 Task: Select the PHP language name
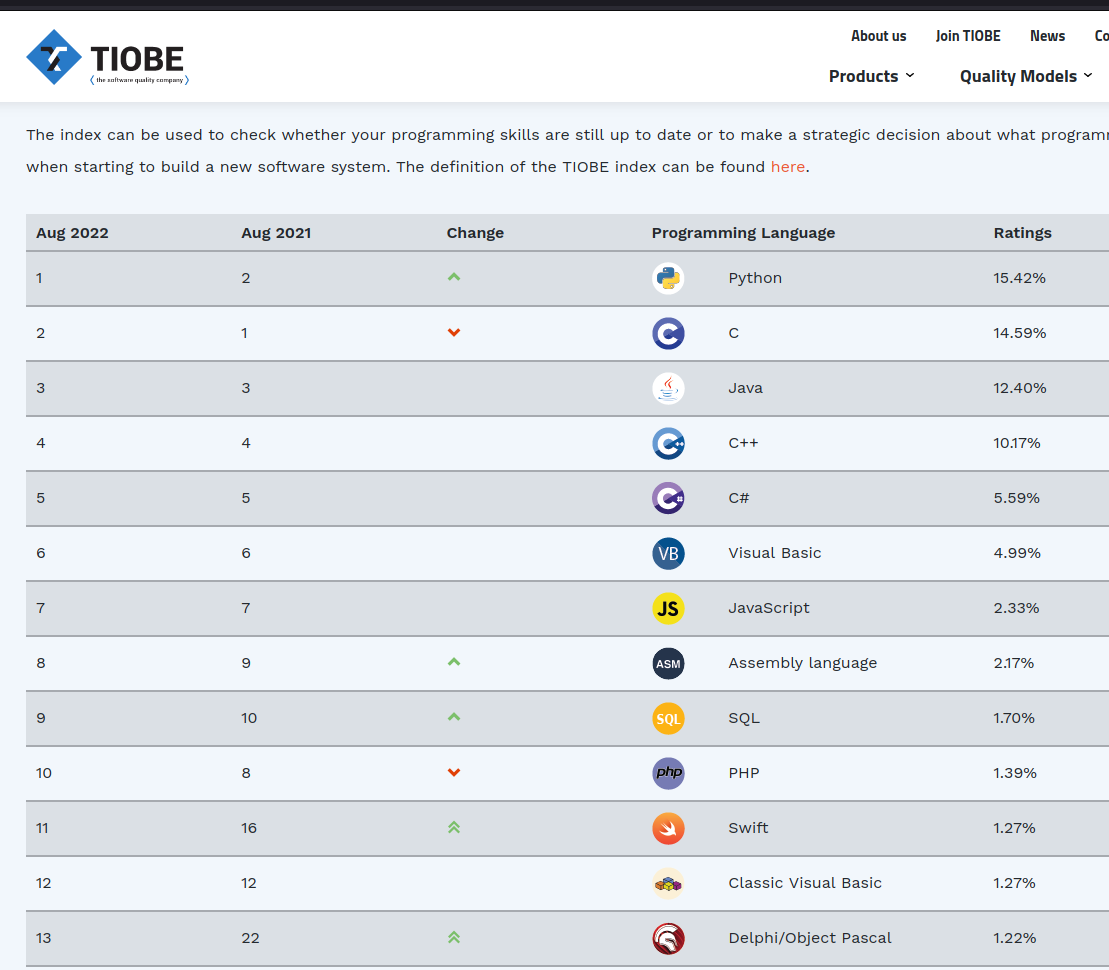744,773
